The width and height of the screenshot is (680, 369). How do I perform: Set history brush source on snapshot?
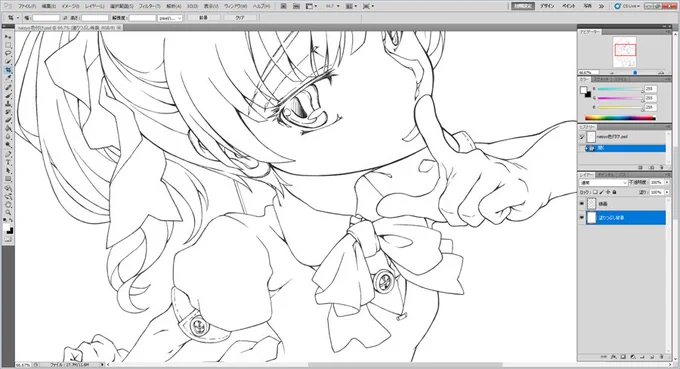pos(582,137)
